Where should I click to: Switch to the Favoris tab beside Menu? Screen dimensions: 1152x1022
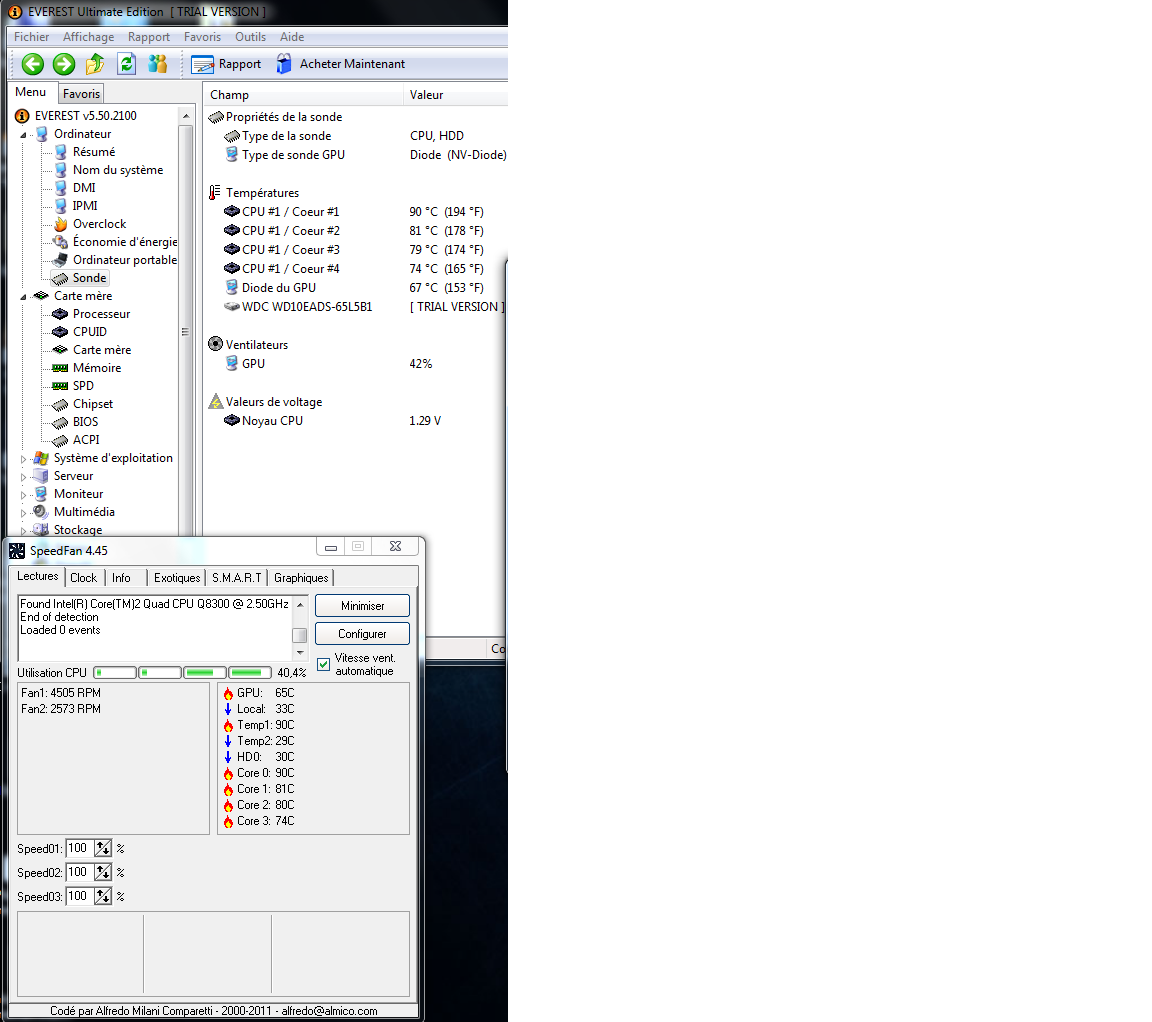coord(81,93)
